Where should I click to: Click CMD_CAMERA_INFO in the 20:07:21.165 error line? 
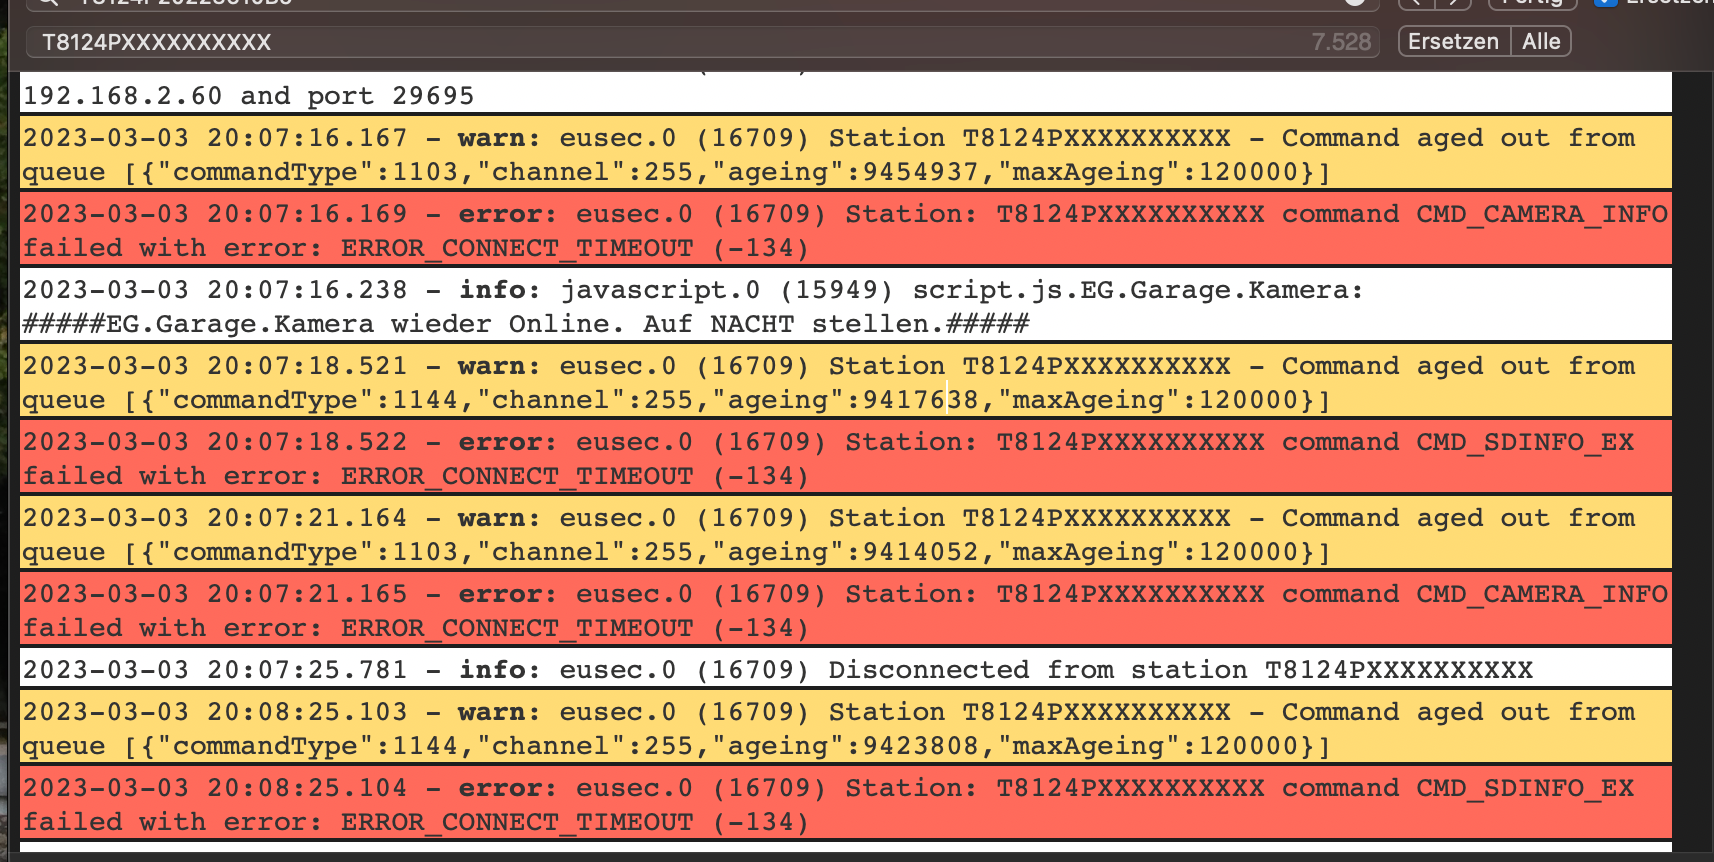pos(1542,594)
